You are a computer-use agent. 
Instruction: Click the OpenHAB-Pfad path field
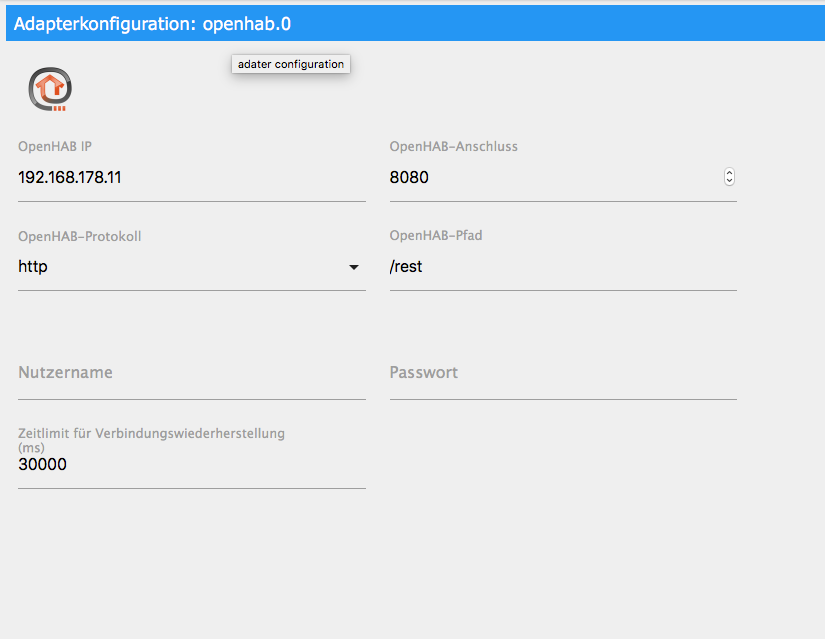click(563, 267)
